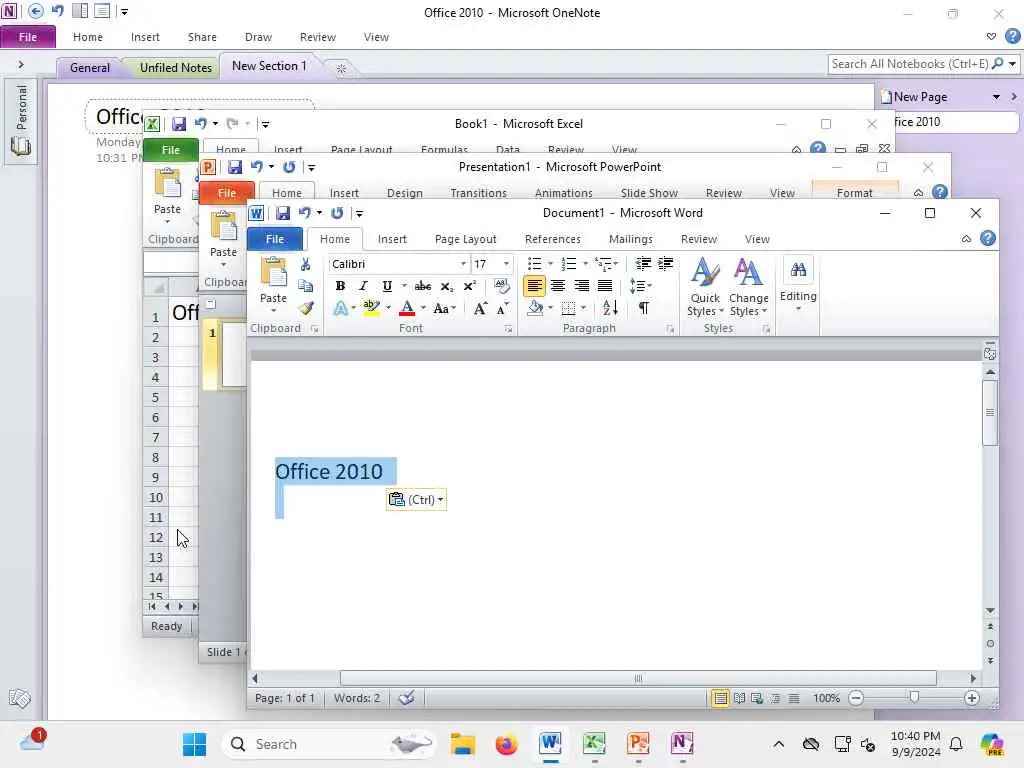The height and width of the screenshot is (768, 1024).
Task: Expand Word Font dialog launcher
Action: pos(508,329)
